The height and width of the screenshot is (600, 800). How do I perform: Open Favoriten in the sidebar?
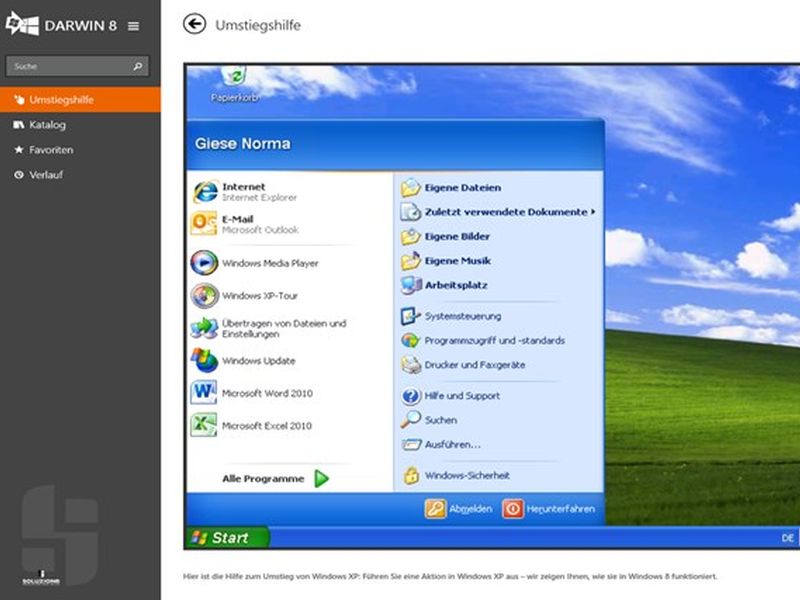click(80, 149)
